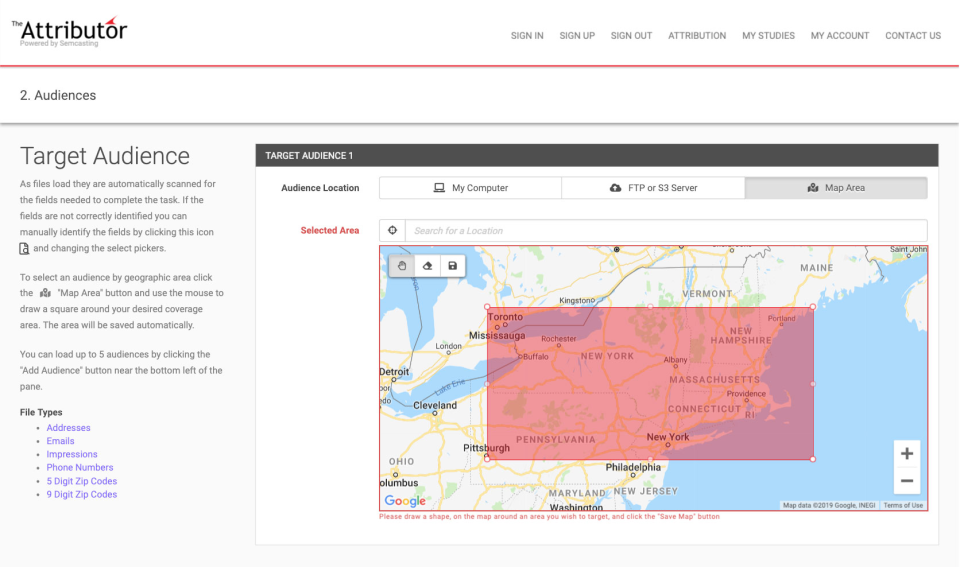
Task: Click the Audience Location label
Action: pos(320,188)
